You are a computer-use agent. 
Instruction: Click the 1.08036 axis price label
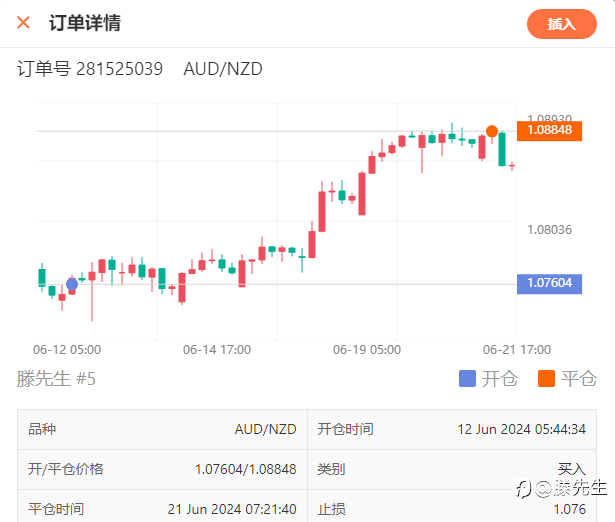[x=549, y=229]
